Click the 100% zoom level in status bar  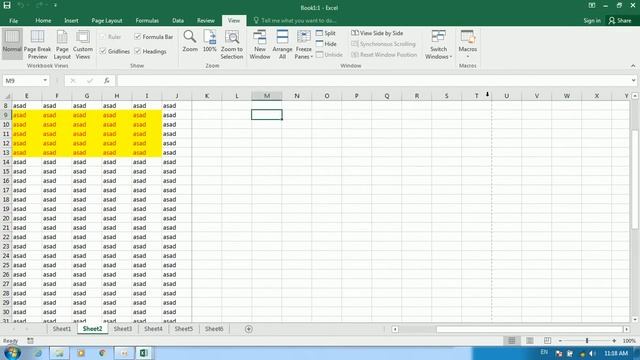629,340
